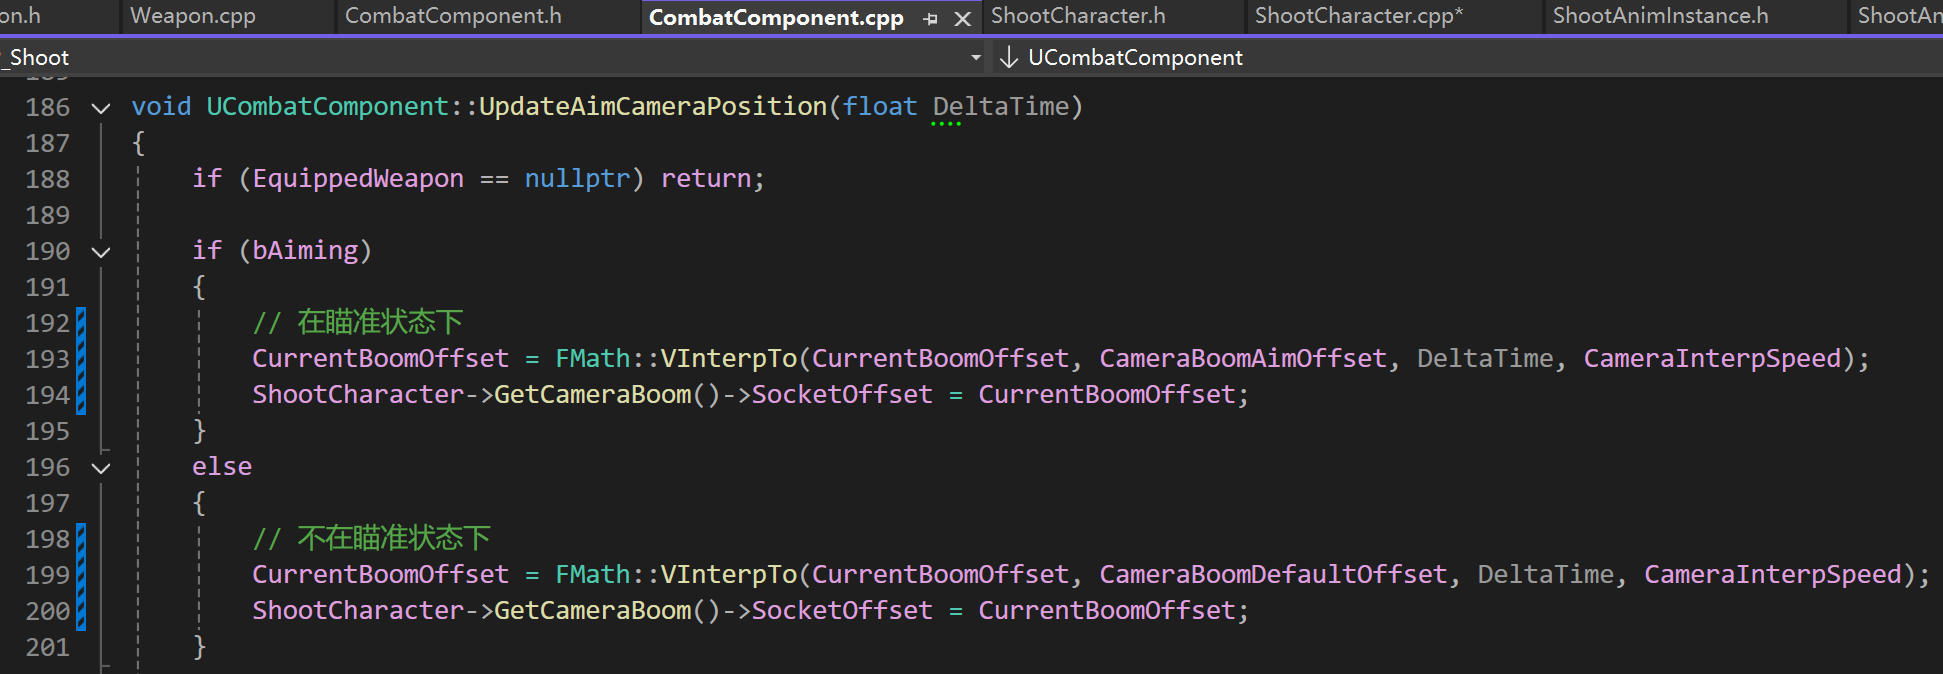Close the CombatComponent.cpp tab
Screen dimensions: 1943x674
click(962, 18)
